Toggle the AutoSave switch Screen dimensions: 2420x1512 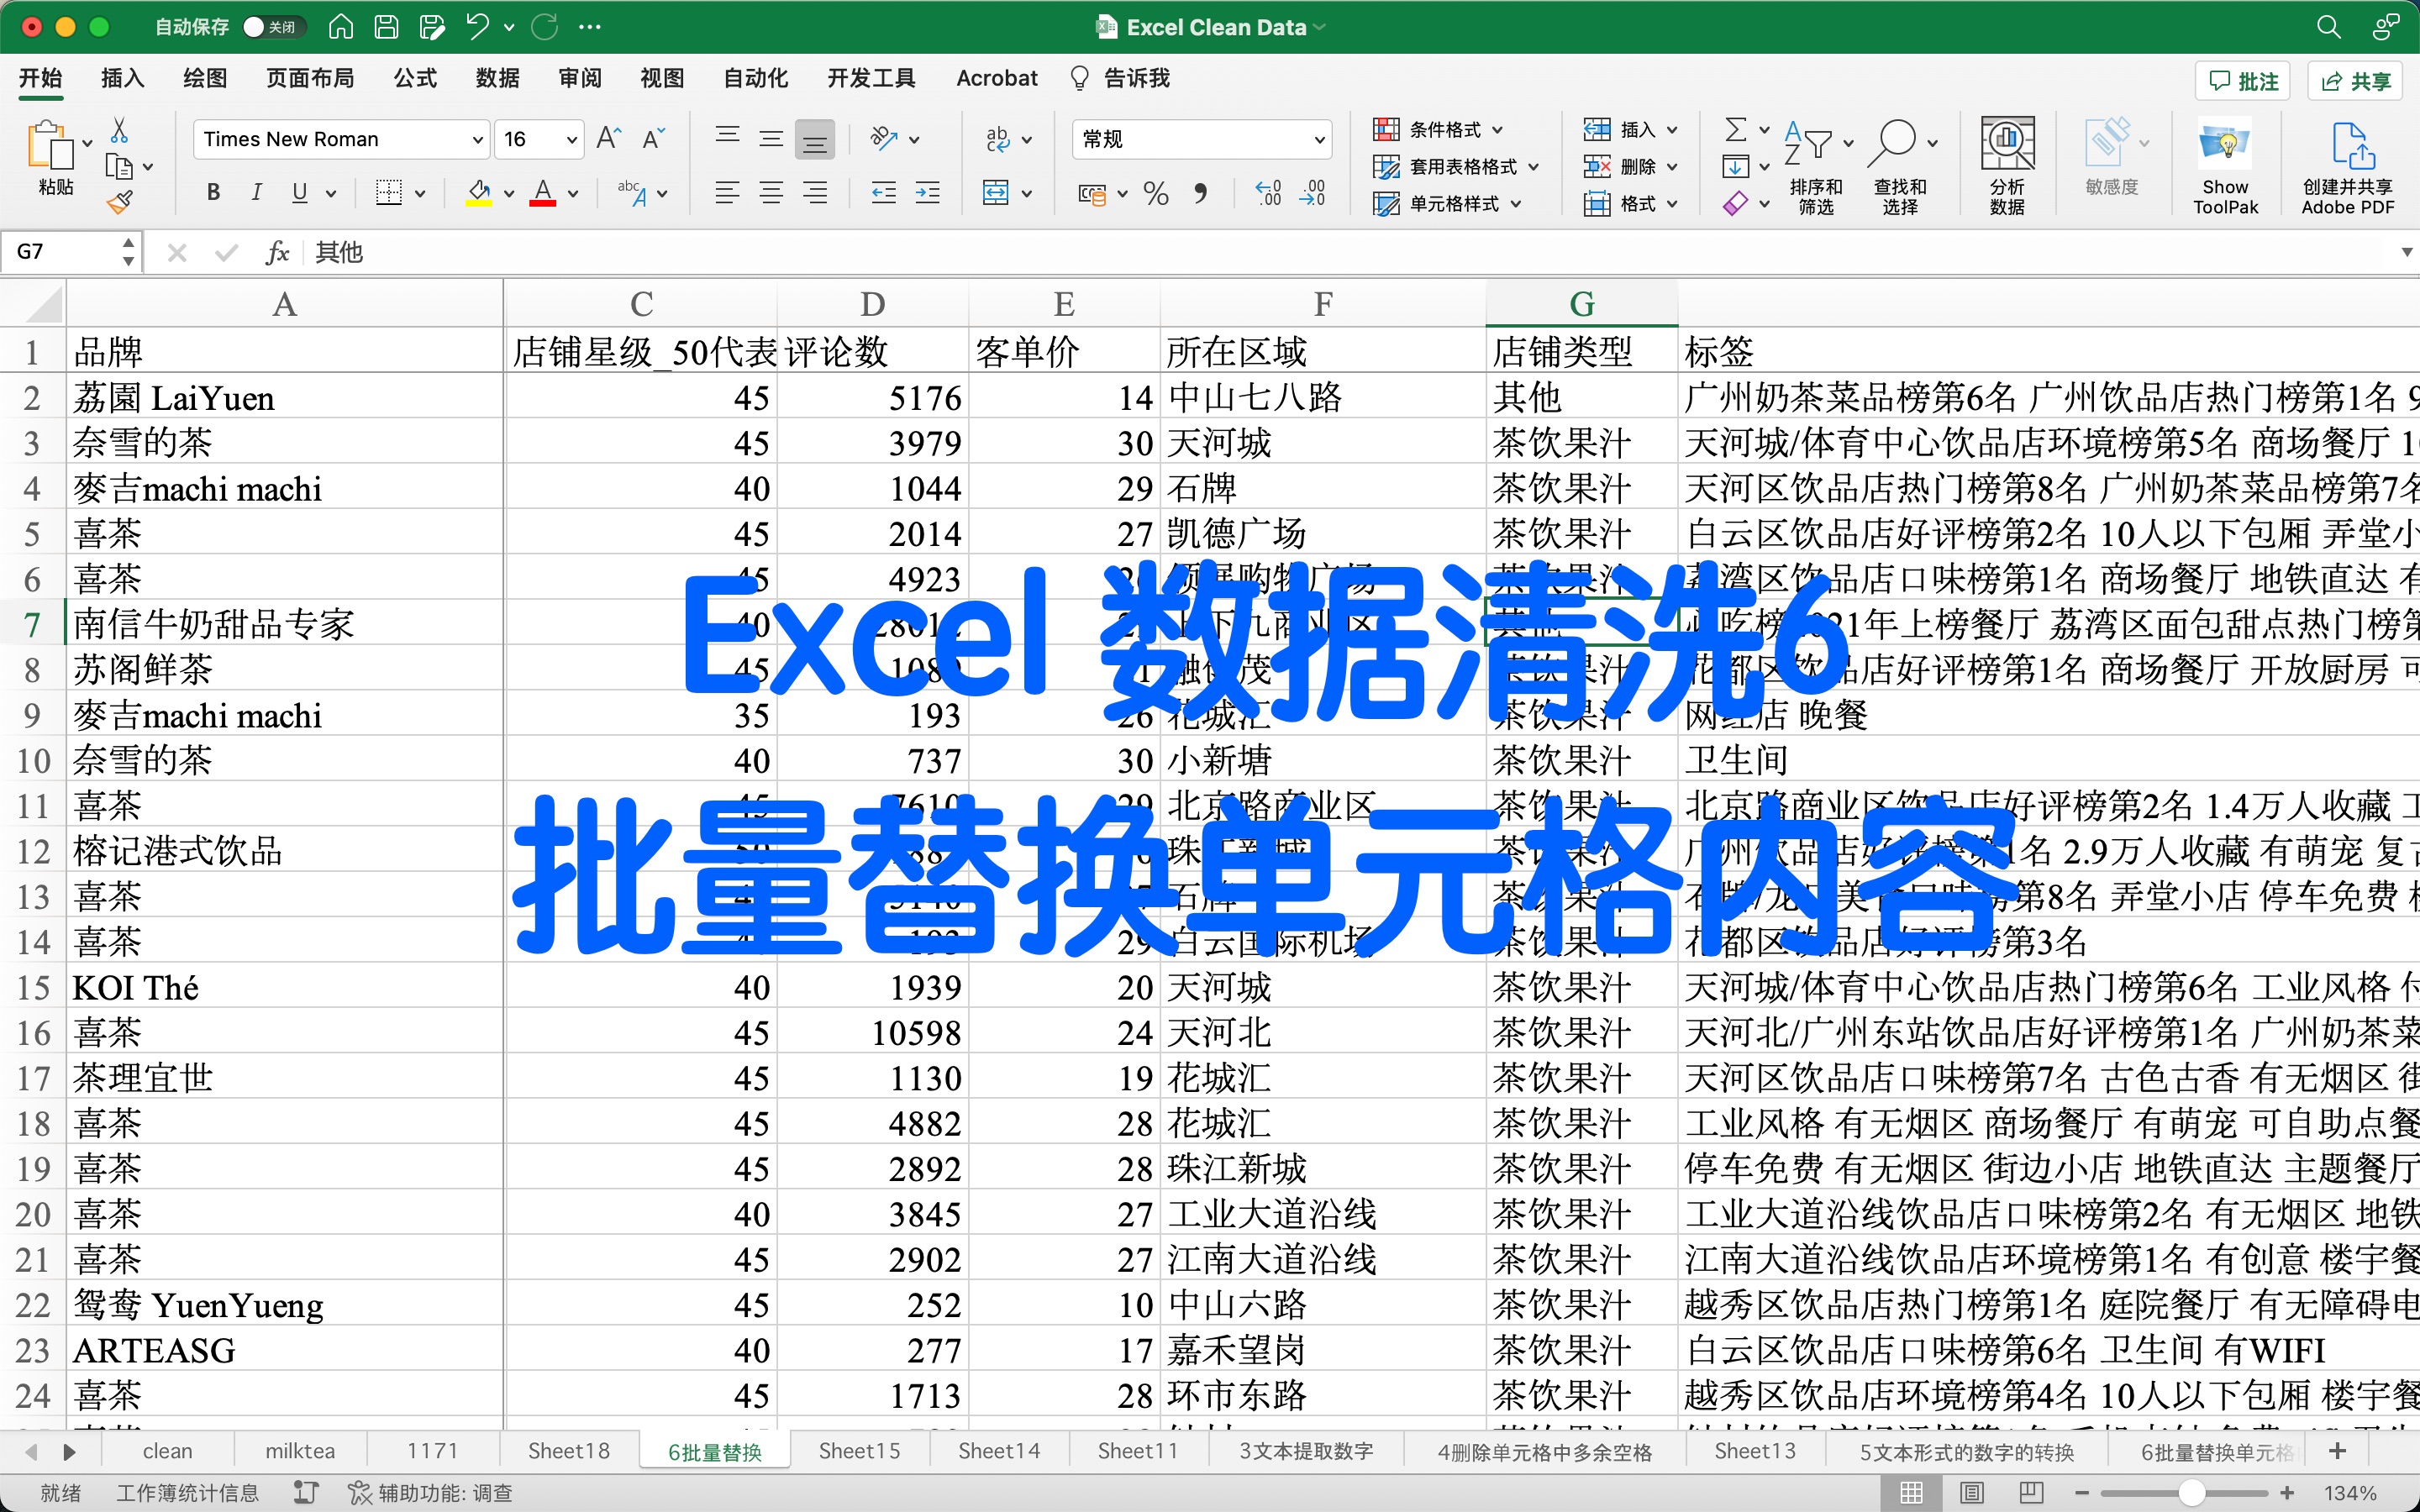271,27
